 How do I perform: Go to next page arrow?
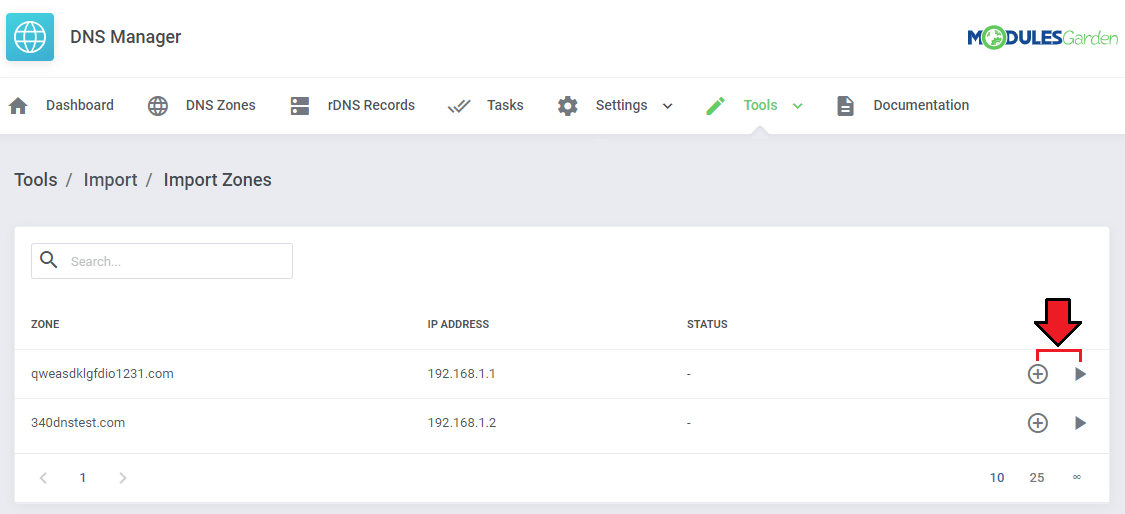point(123,477)
